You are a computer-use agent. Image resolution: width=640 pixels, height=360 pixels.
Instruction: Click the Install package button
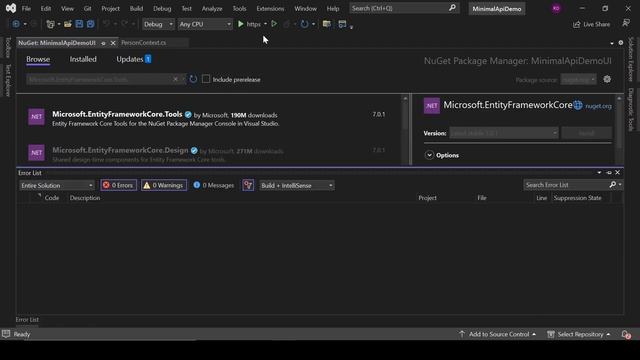pos(587,133)
